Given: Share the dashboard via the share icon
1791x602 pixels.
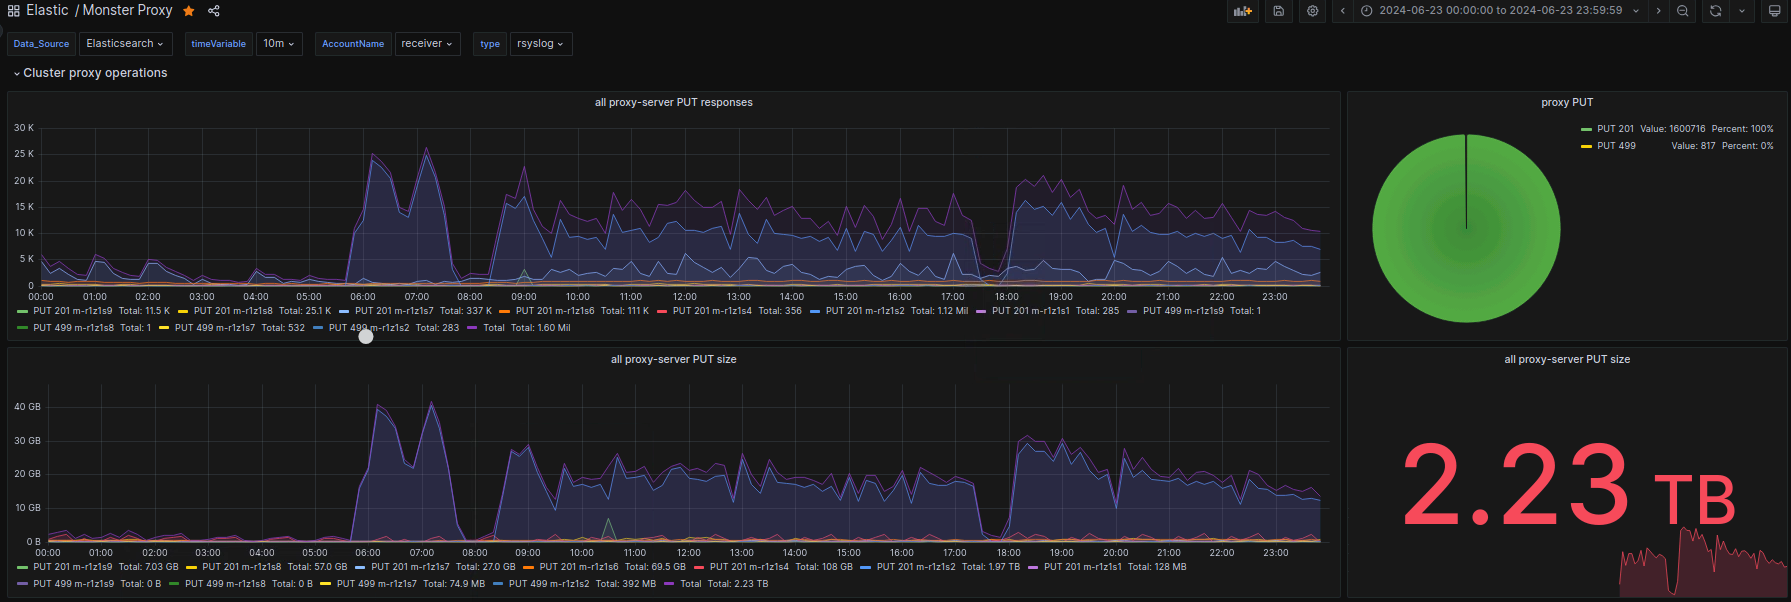Looking at the screenshot, I should pyautogui.click(x=214, y=11).
